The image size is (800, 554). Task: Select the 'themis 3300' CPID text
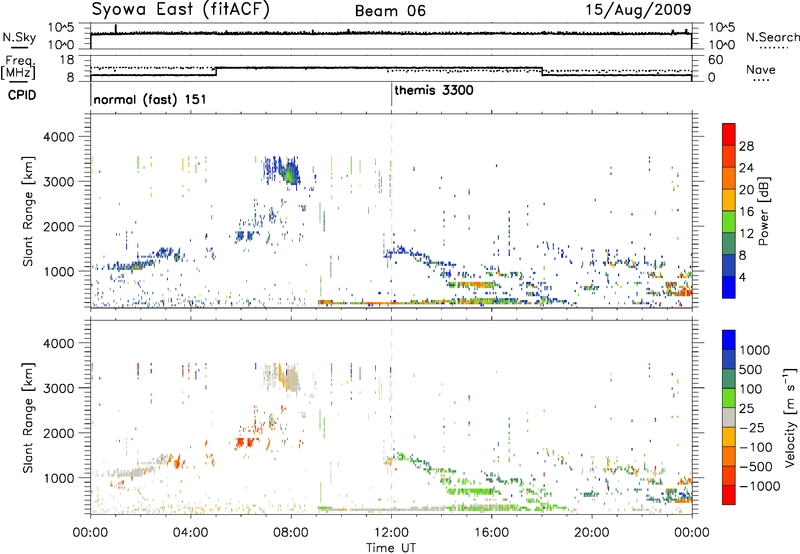click(x=434, y=90)
